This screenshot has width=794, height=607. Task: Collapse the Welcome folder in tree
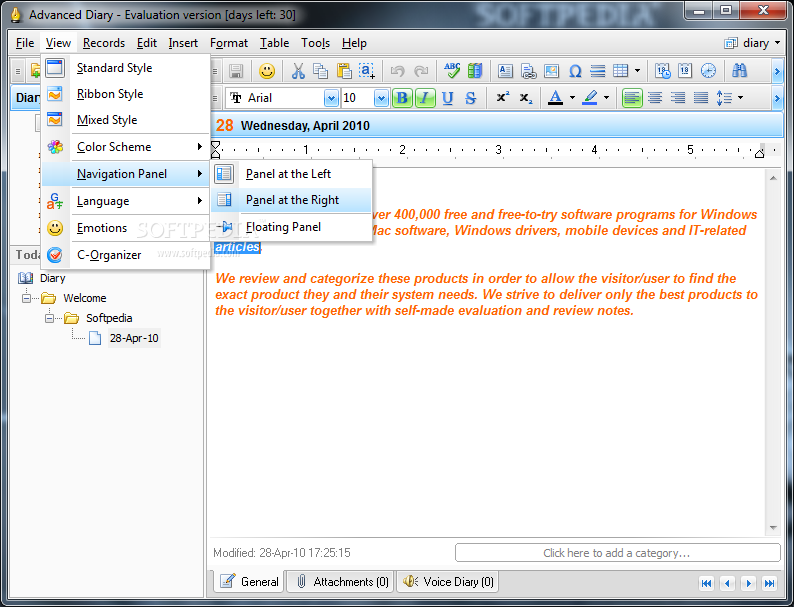26,298
